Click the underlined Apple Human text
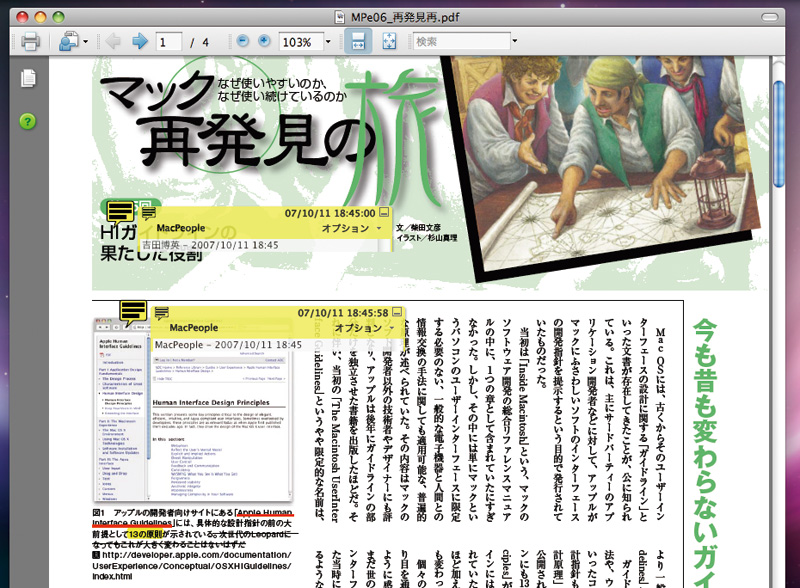The height and width of the screenshot is (588, 800). (x=264, y=512)
